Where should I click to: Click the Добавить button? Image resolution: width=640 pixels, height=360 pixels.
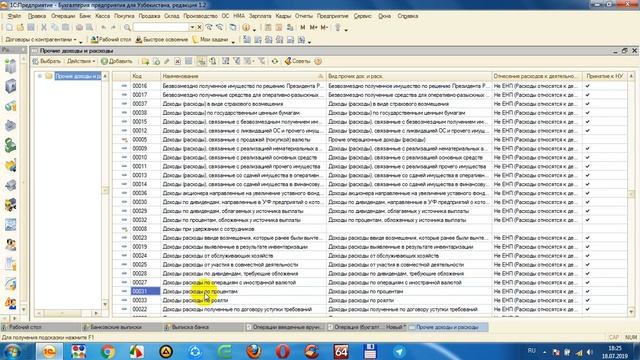pyautogui.click(x=117, y=61)
